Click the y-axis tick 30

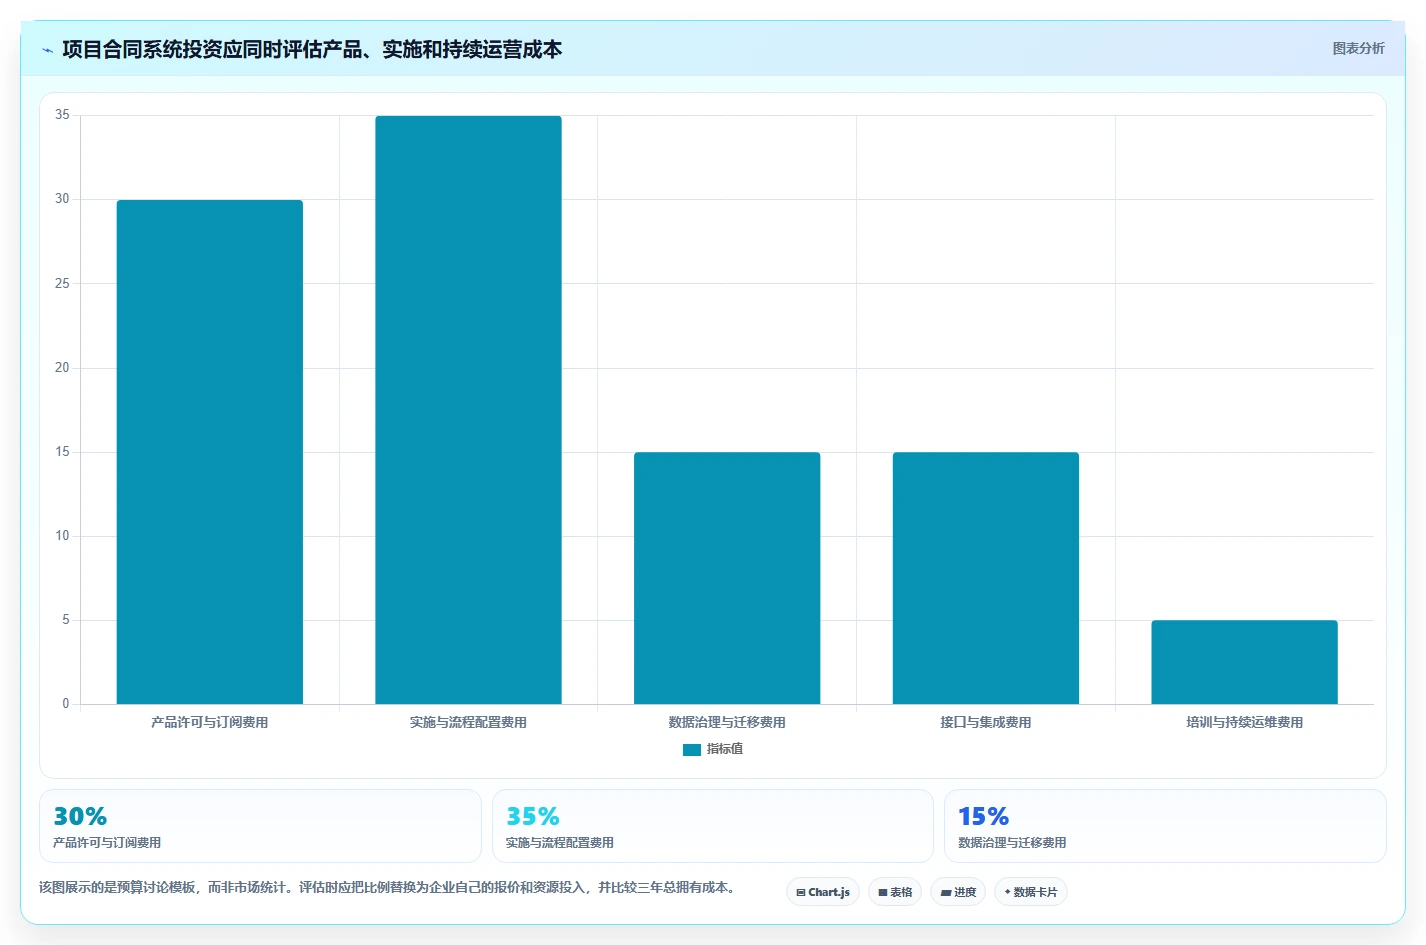click(63, 199)
